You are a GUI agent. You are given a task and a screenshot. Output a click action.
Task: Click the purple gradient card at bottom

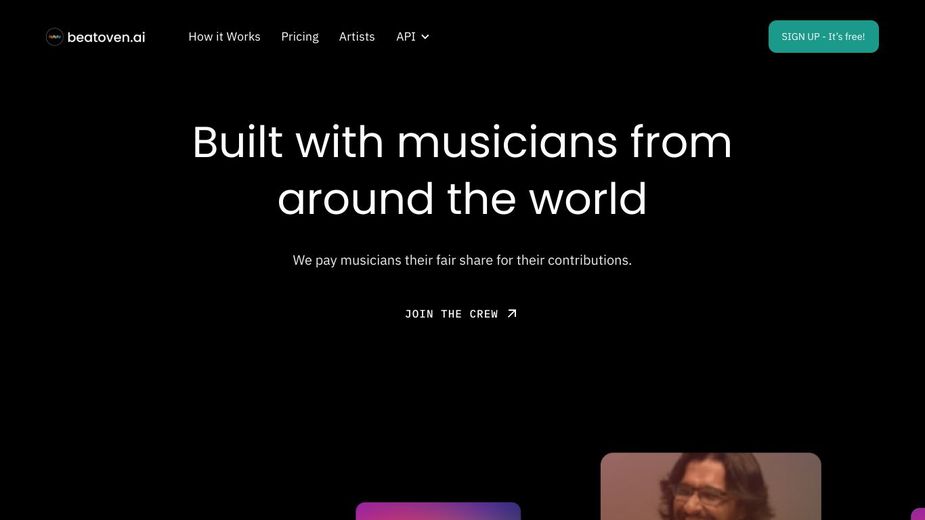[438, 511]
